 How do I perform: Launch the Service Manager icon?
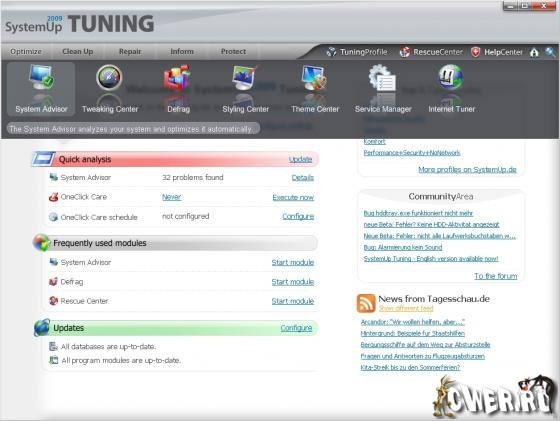coord(382,77)
